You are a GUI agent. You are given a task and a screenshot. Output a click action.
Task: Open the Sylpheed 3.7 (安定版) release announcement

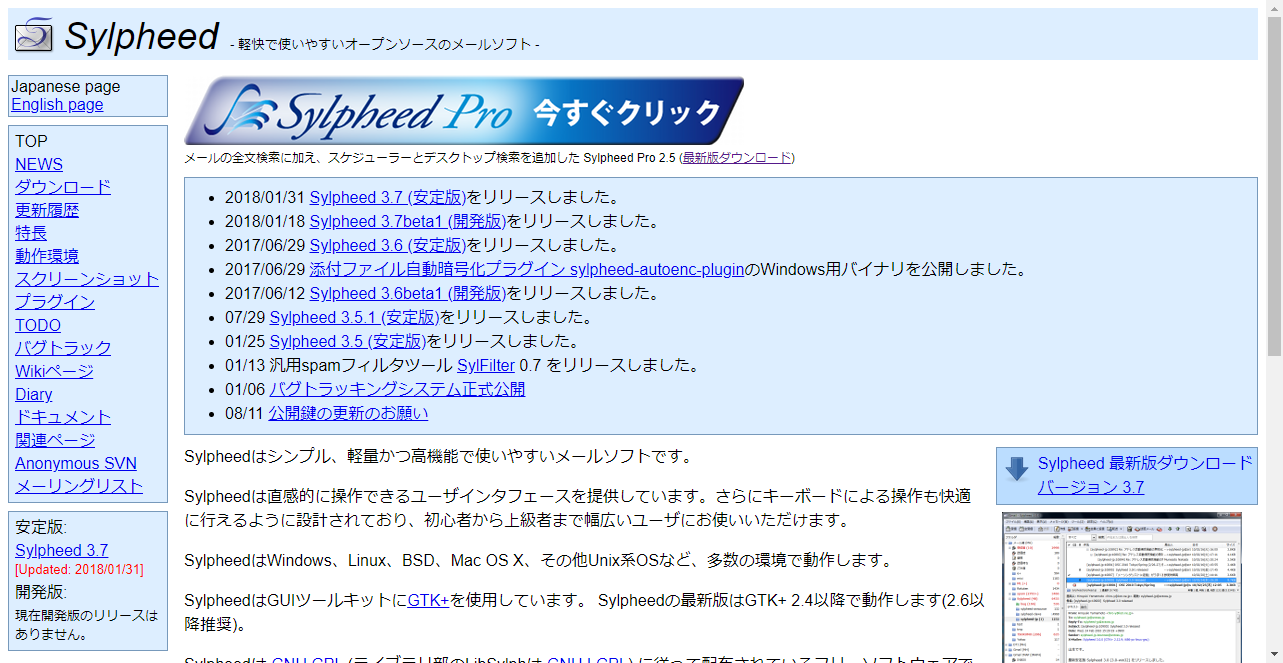coord(388,197)
